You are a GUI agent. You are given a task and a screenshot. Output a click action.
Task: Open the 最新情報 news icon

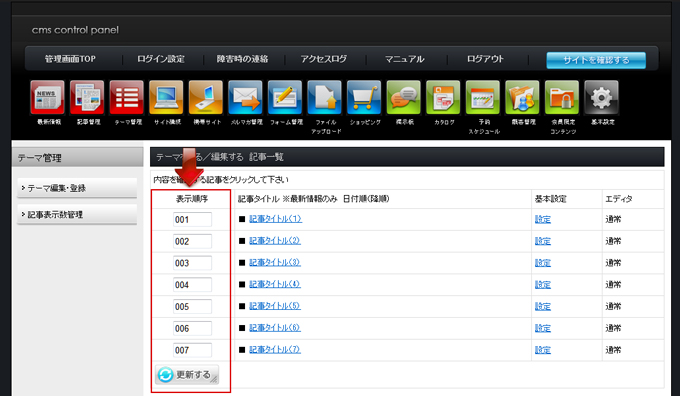coord(48,97)
